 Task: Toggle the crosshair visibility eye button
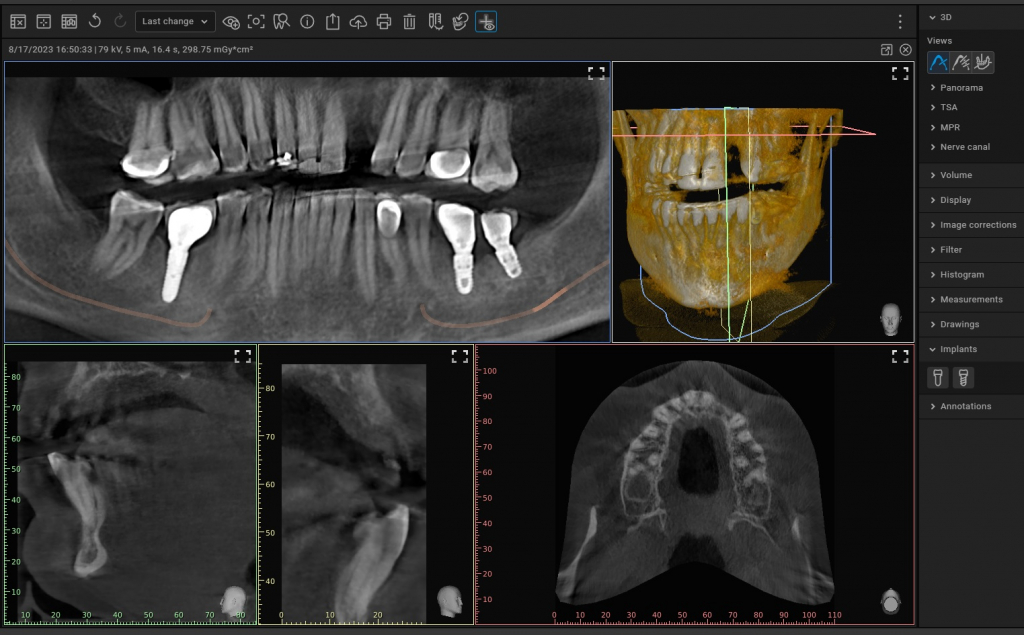pyautogui.click(x=486, y=22)
